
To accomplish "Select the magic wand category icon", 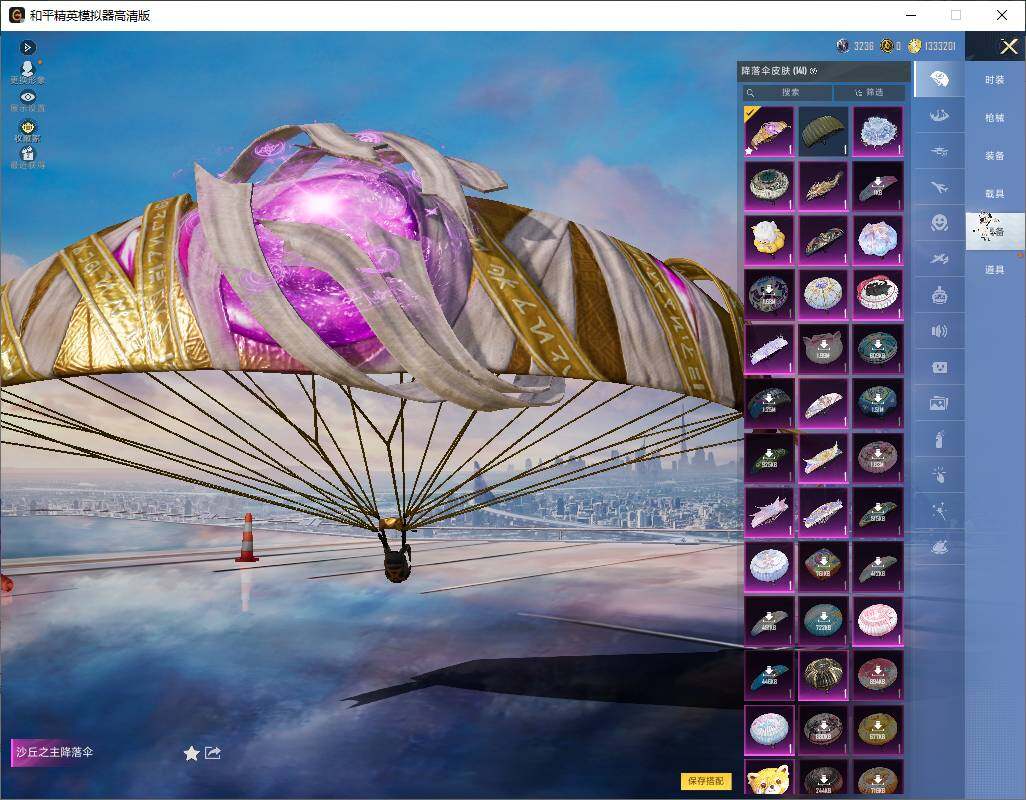I will pyautogui.click(x=939, y=512).
